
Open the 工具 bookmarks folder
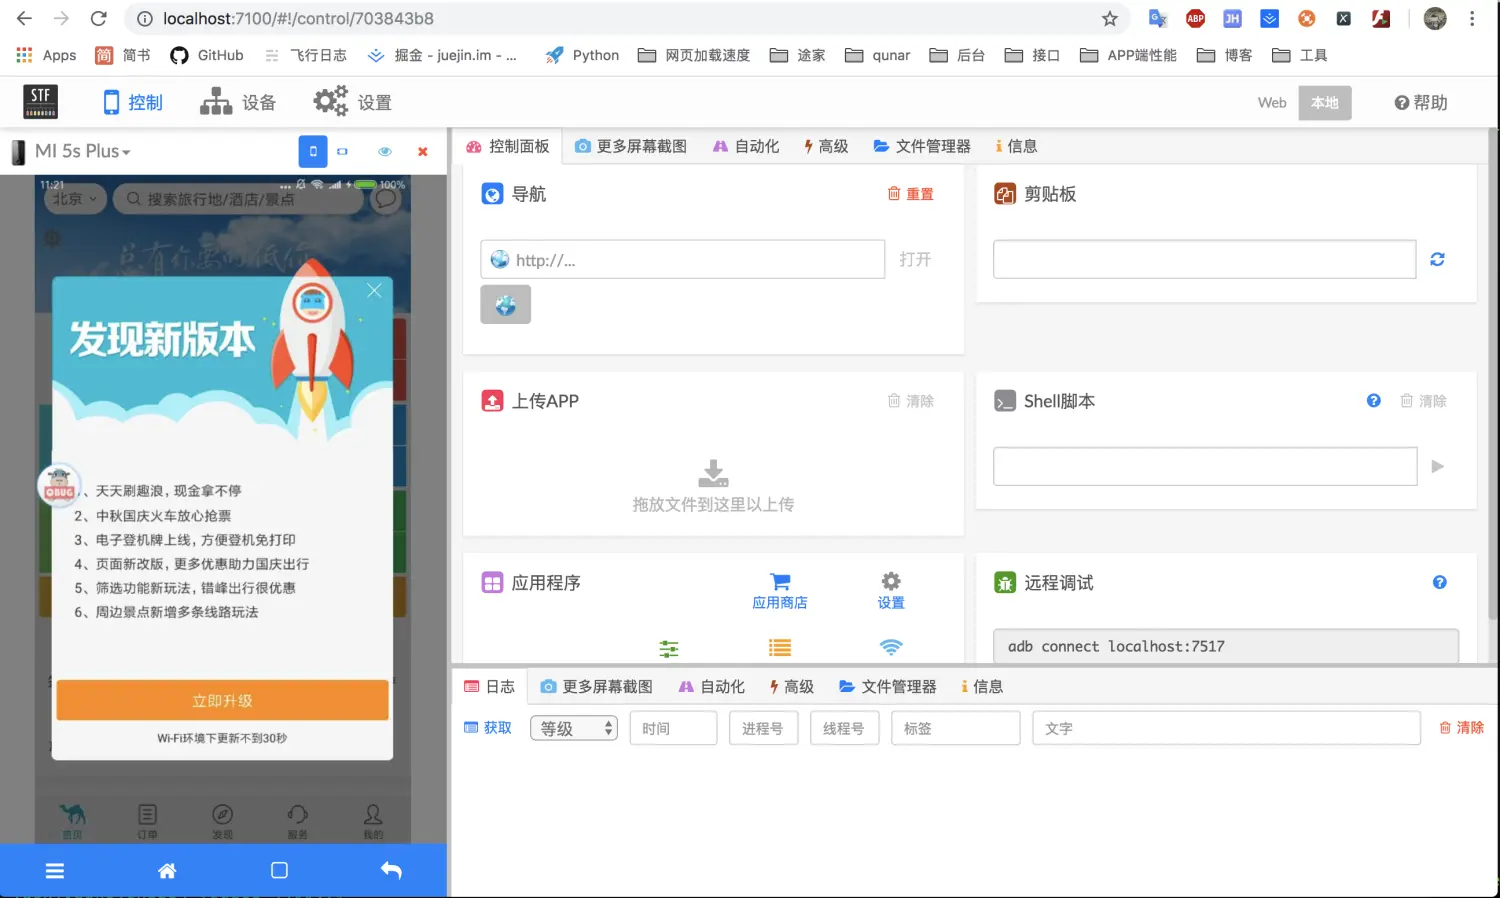point(1300,55)
